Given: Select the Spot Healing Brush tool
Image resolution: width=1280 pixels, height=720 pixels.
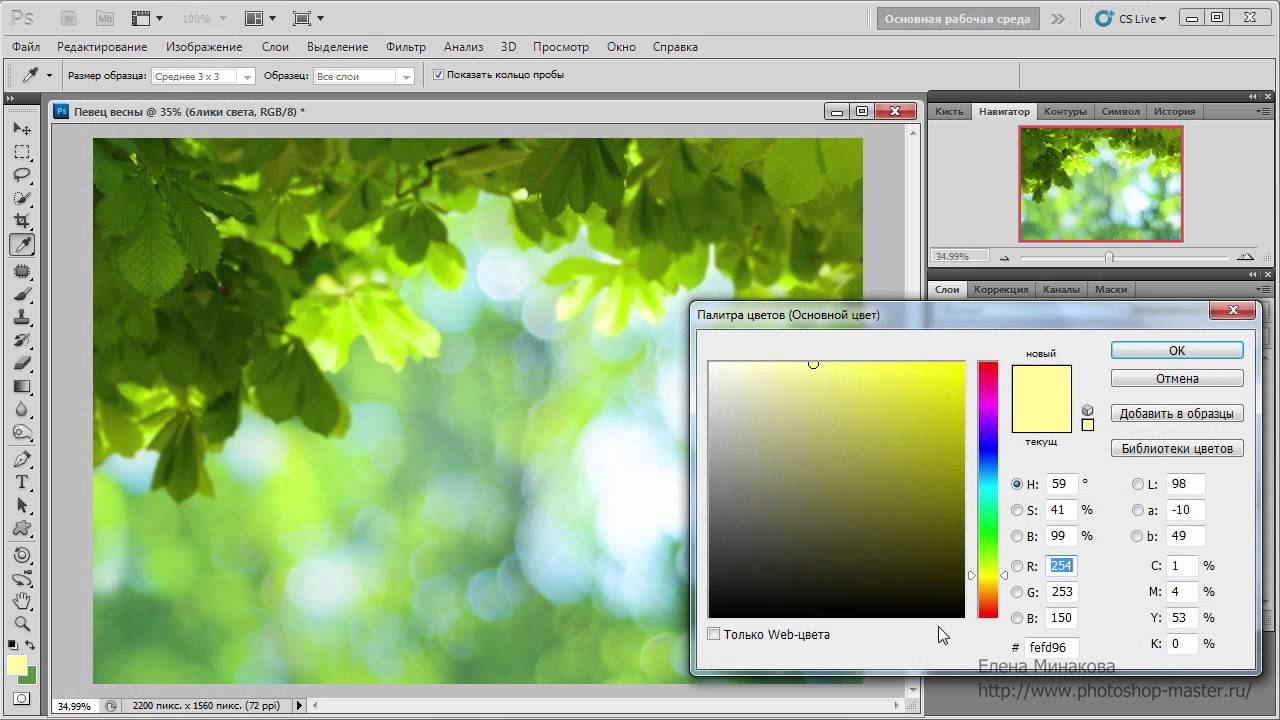Looking at the screenshot, I should (x=22, y=272).
